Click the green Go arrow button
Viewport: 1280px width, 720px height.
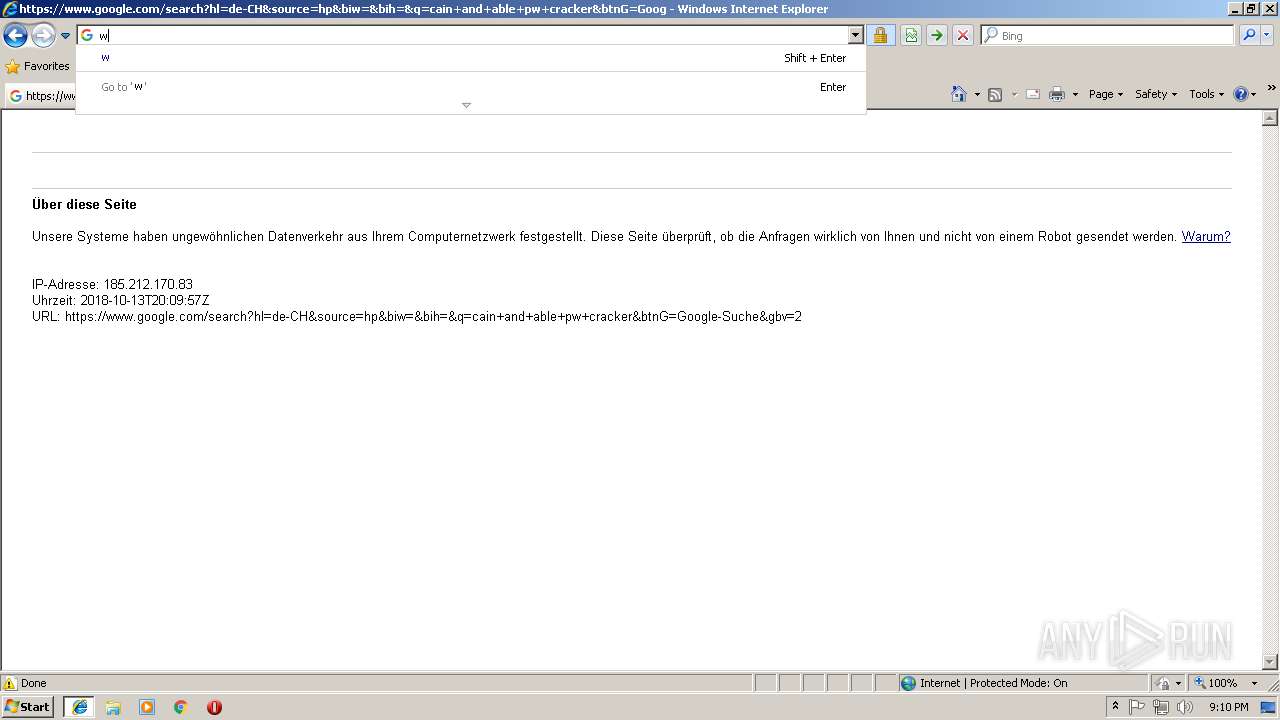click(937, 36)
